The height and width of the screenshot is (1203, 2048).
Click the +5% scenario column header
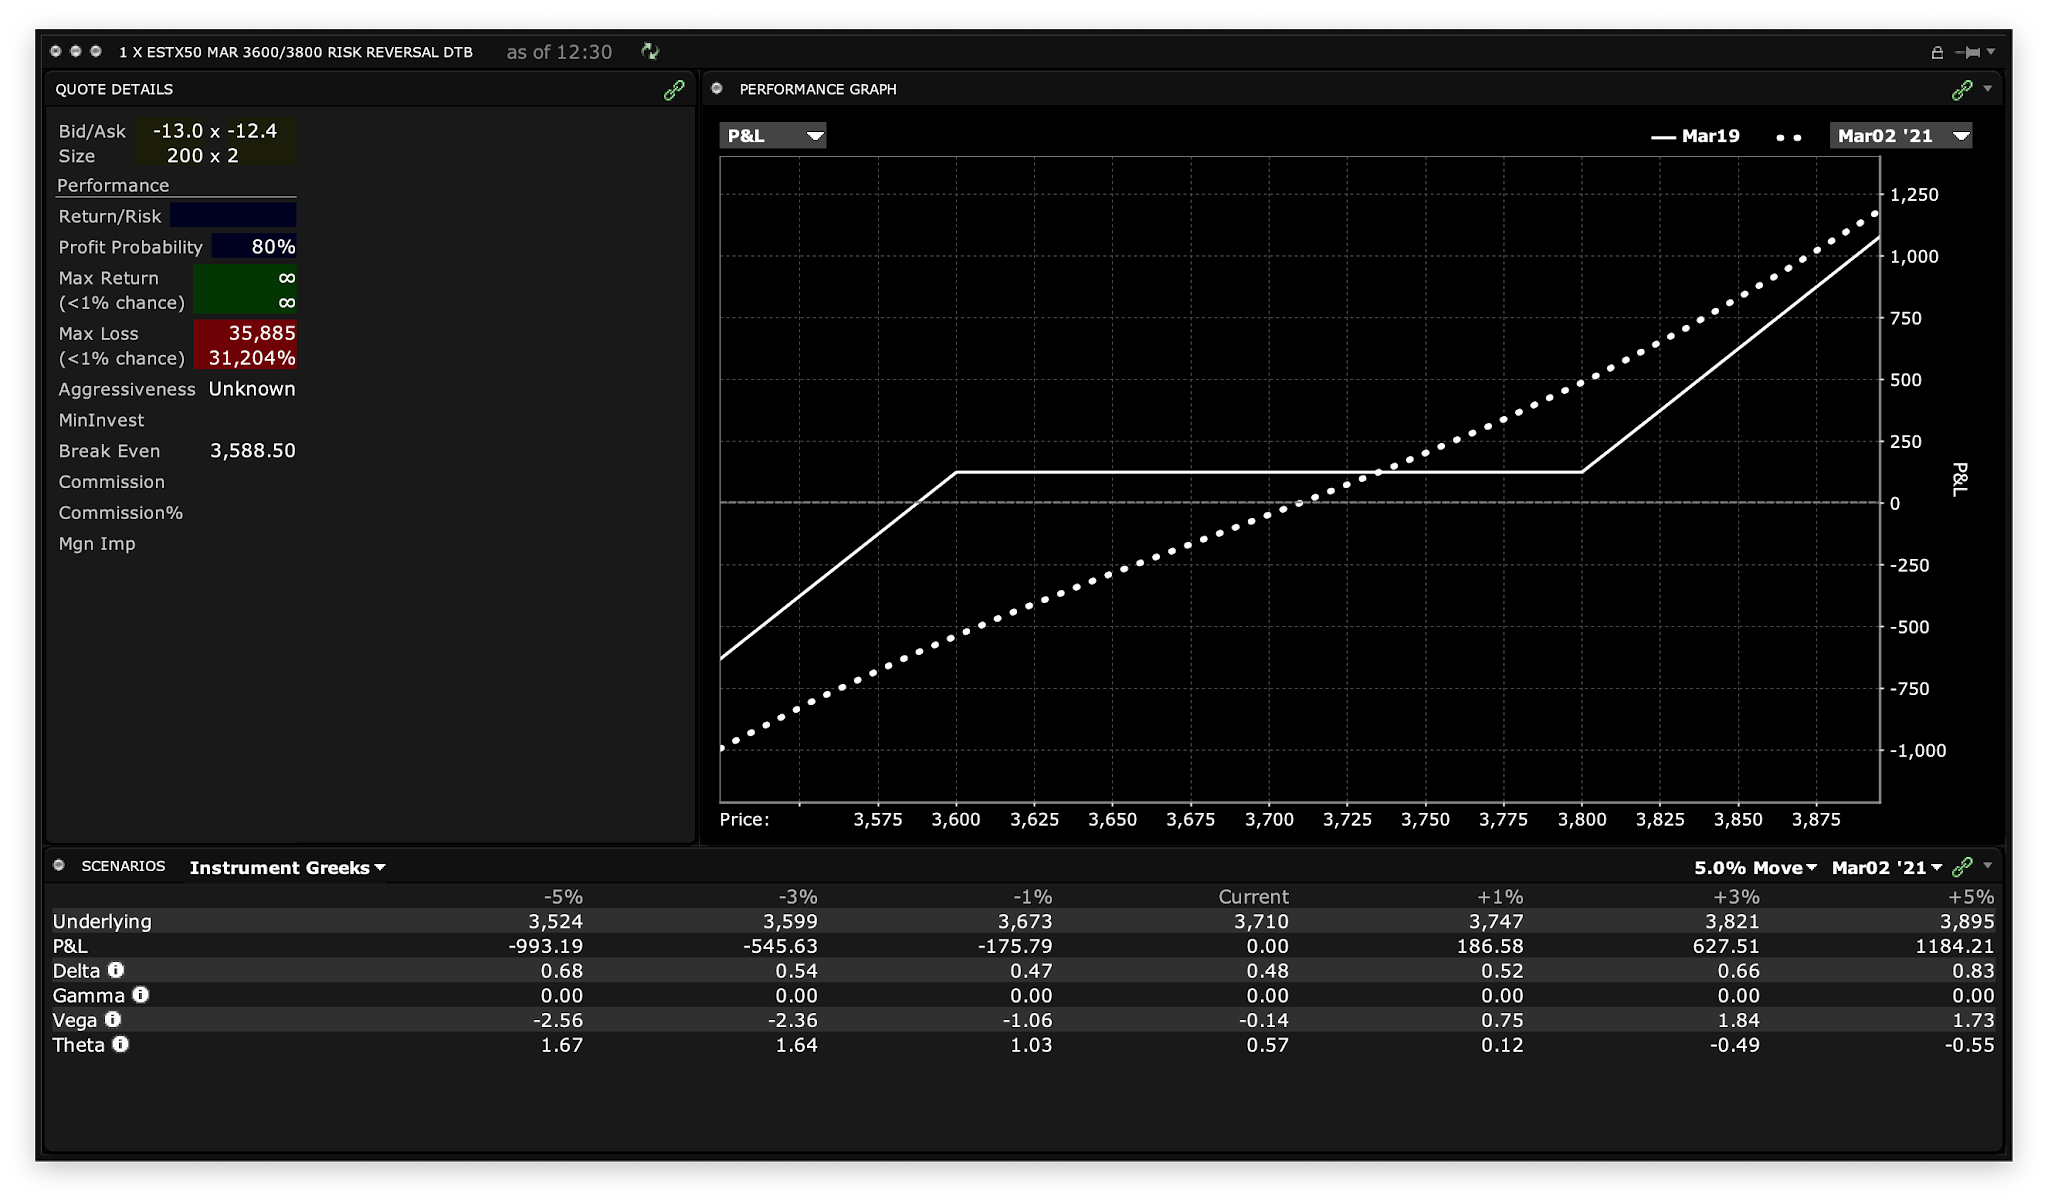click(1971, 897)
